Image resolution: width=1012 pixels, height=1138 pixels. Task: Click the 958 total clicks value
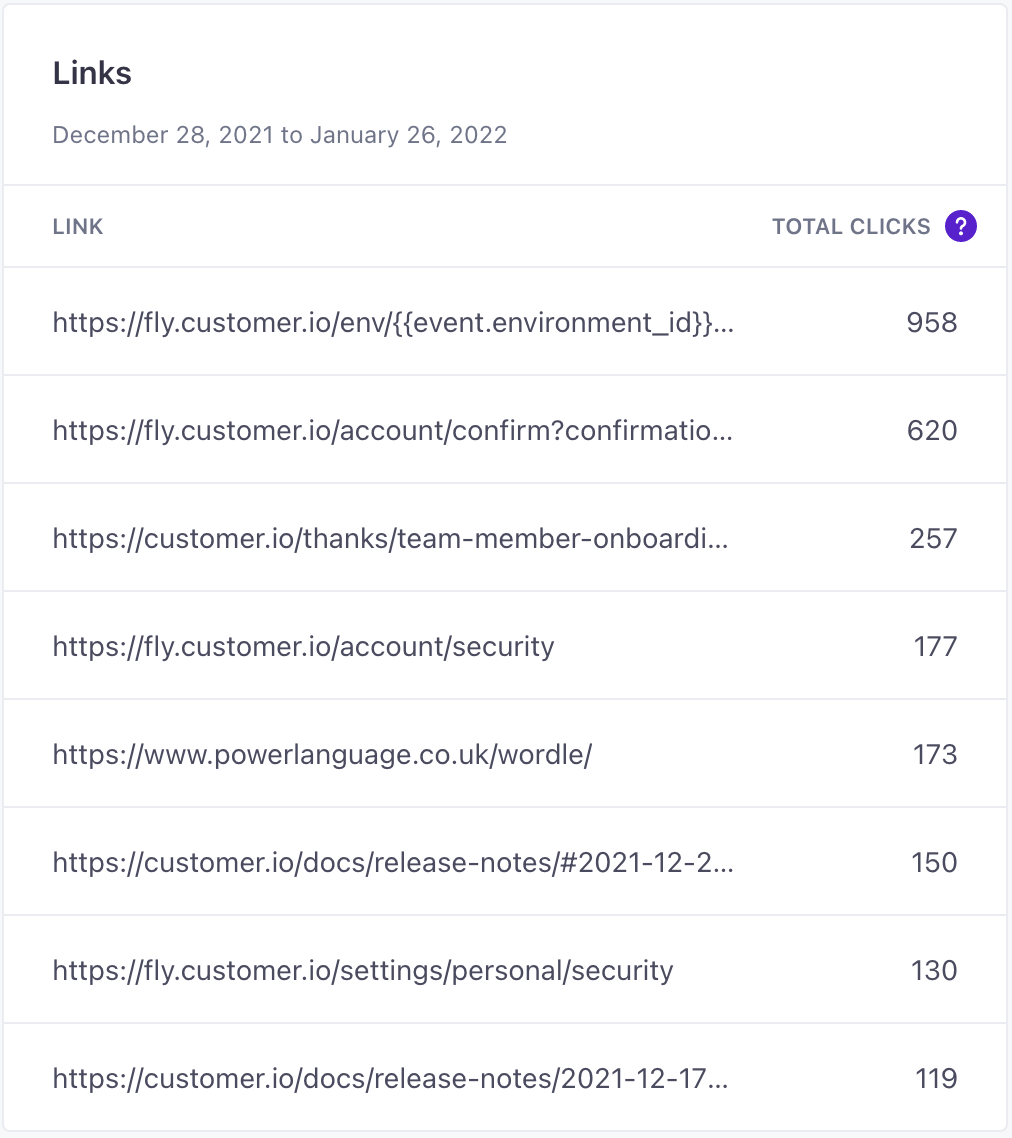pos(931,323)
